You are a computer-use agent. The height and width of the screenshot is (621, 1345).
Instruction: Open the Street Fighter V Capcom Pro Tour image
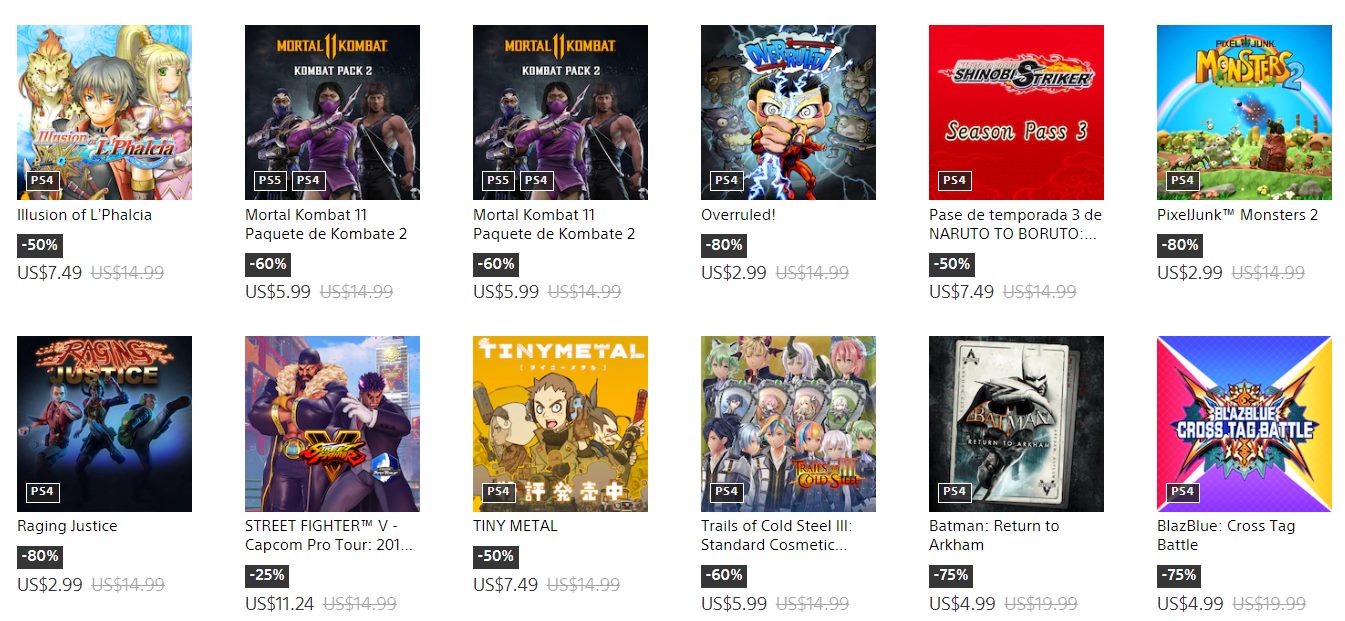pos(332,424)
